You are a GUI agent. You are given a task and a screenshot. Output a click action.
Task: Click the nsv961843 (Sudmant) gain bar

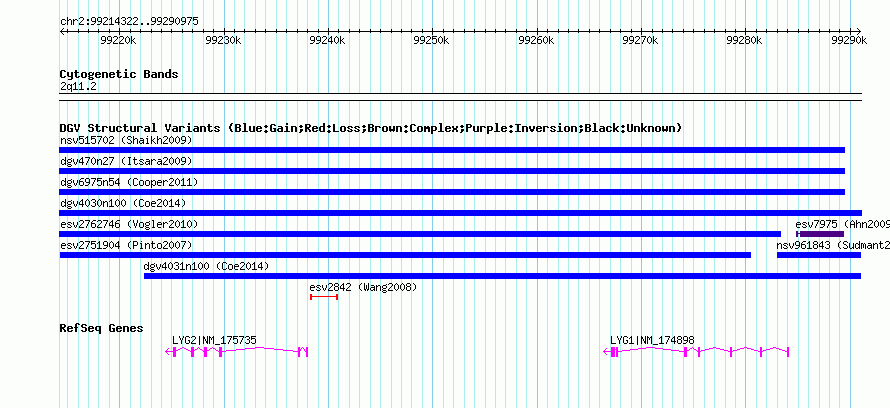[819, 255]
